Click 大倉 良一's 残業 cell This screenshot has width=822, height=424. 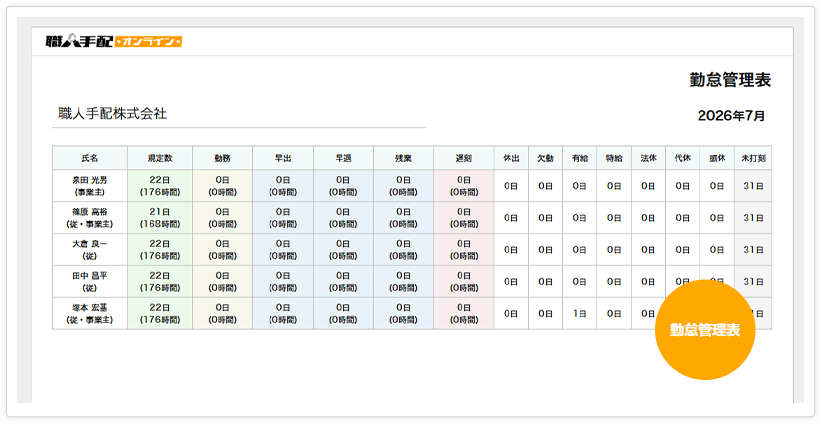point(403,249)
